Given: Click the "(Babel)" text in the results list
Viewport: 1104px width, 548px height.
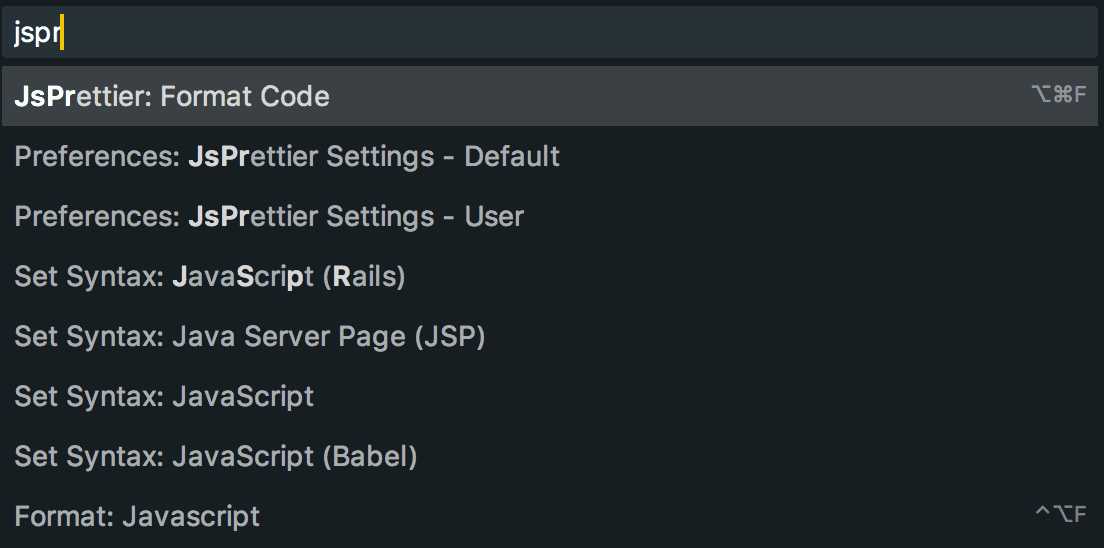Looking at the screenshot, I should [x=369, y=456].
